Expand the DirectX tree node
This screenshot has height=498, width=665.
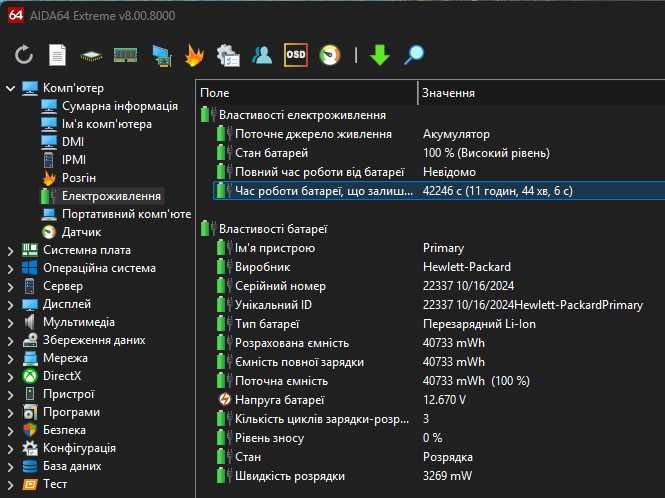(x=10, y=377)
